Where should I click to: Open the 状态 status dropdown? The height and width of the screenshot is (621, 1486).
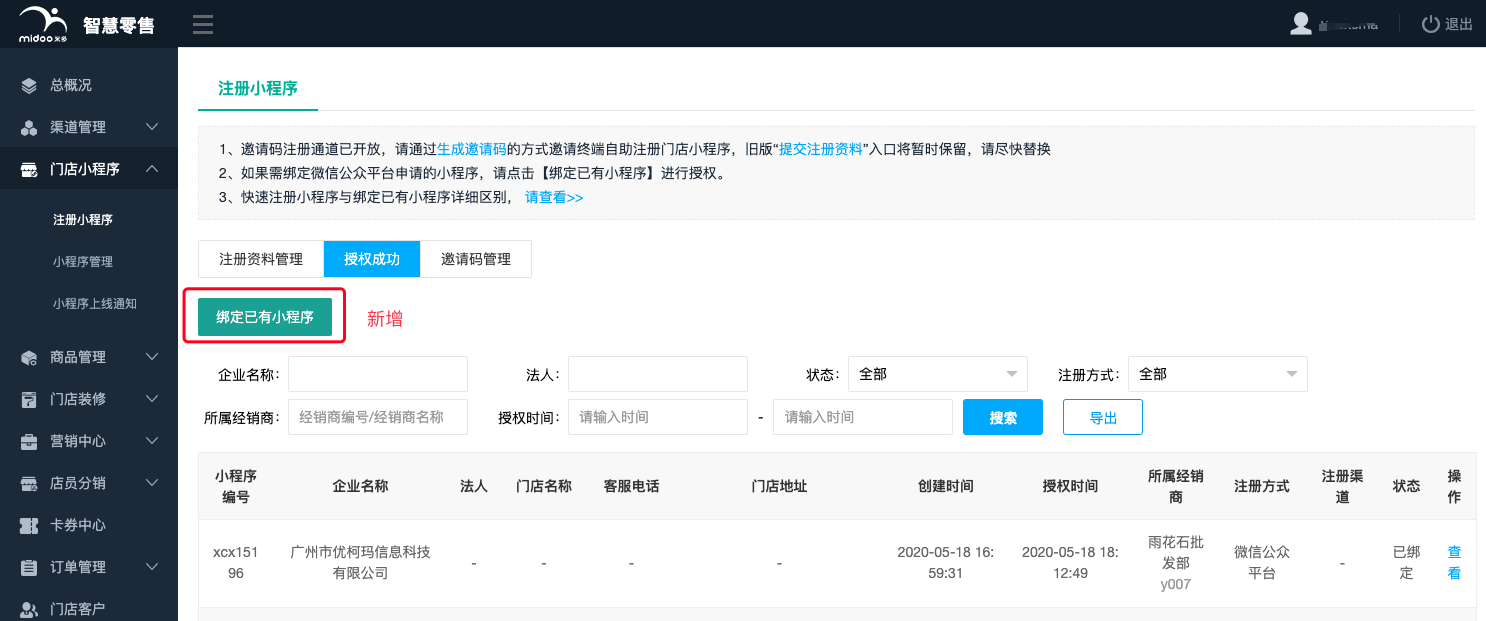[937, 374]
